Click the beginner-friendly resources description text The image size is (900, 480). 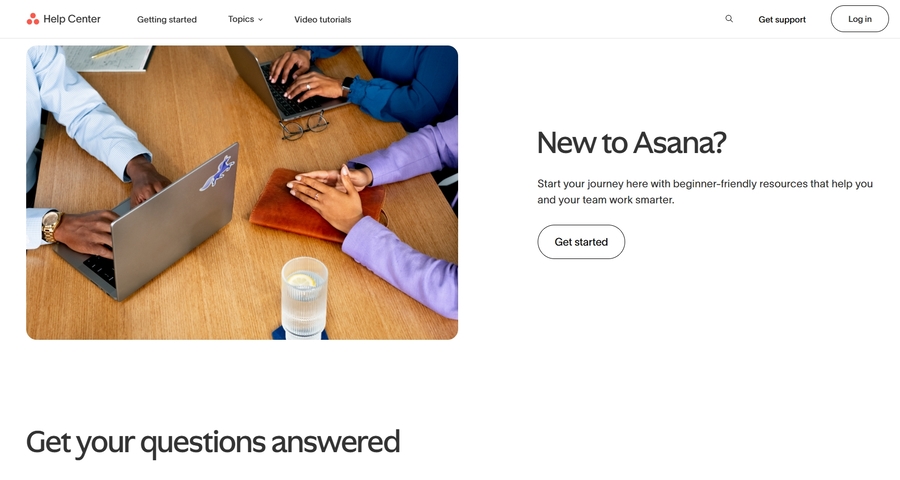click(705, 192)
